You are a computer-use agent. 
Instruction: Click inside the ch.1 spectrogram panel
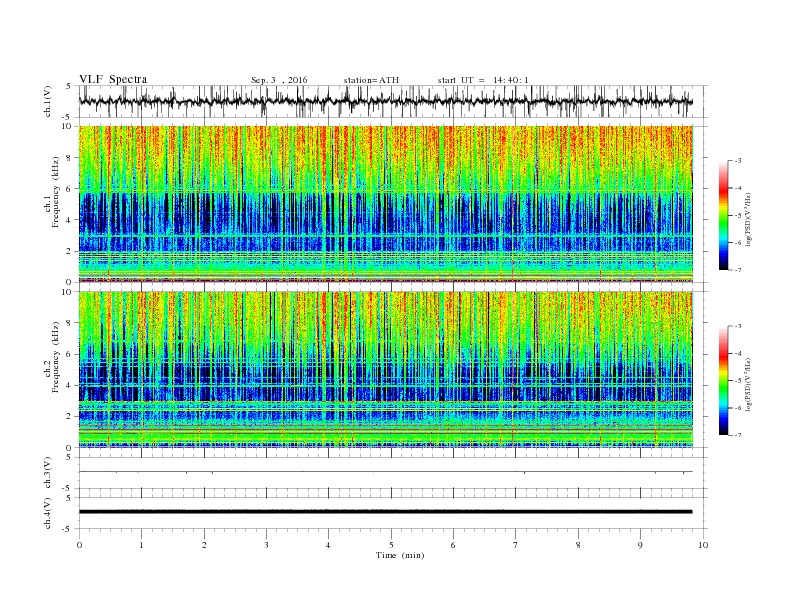(x=386, y=204)
